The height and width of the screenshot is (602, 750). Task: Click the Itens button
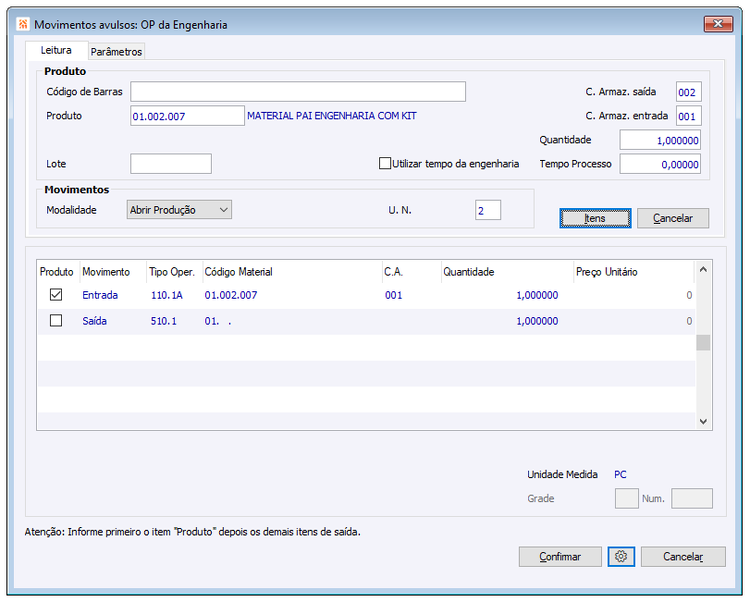[595, 219]
